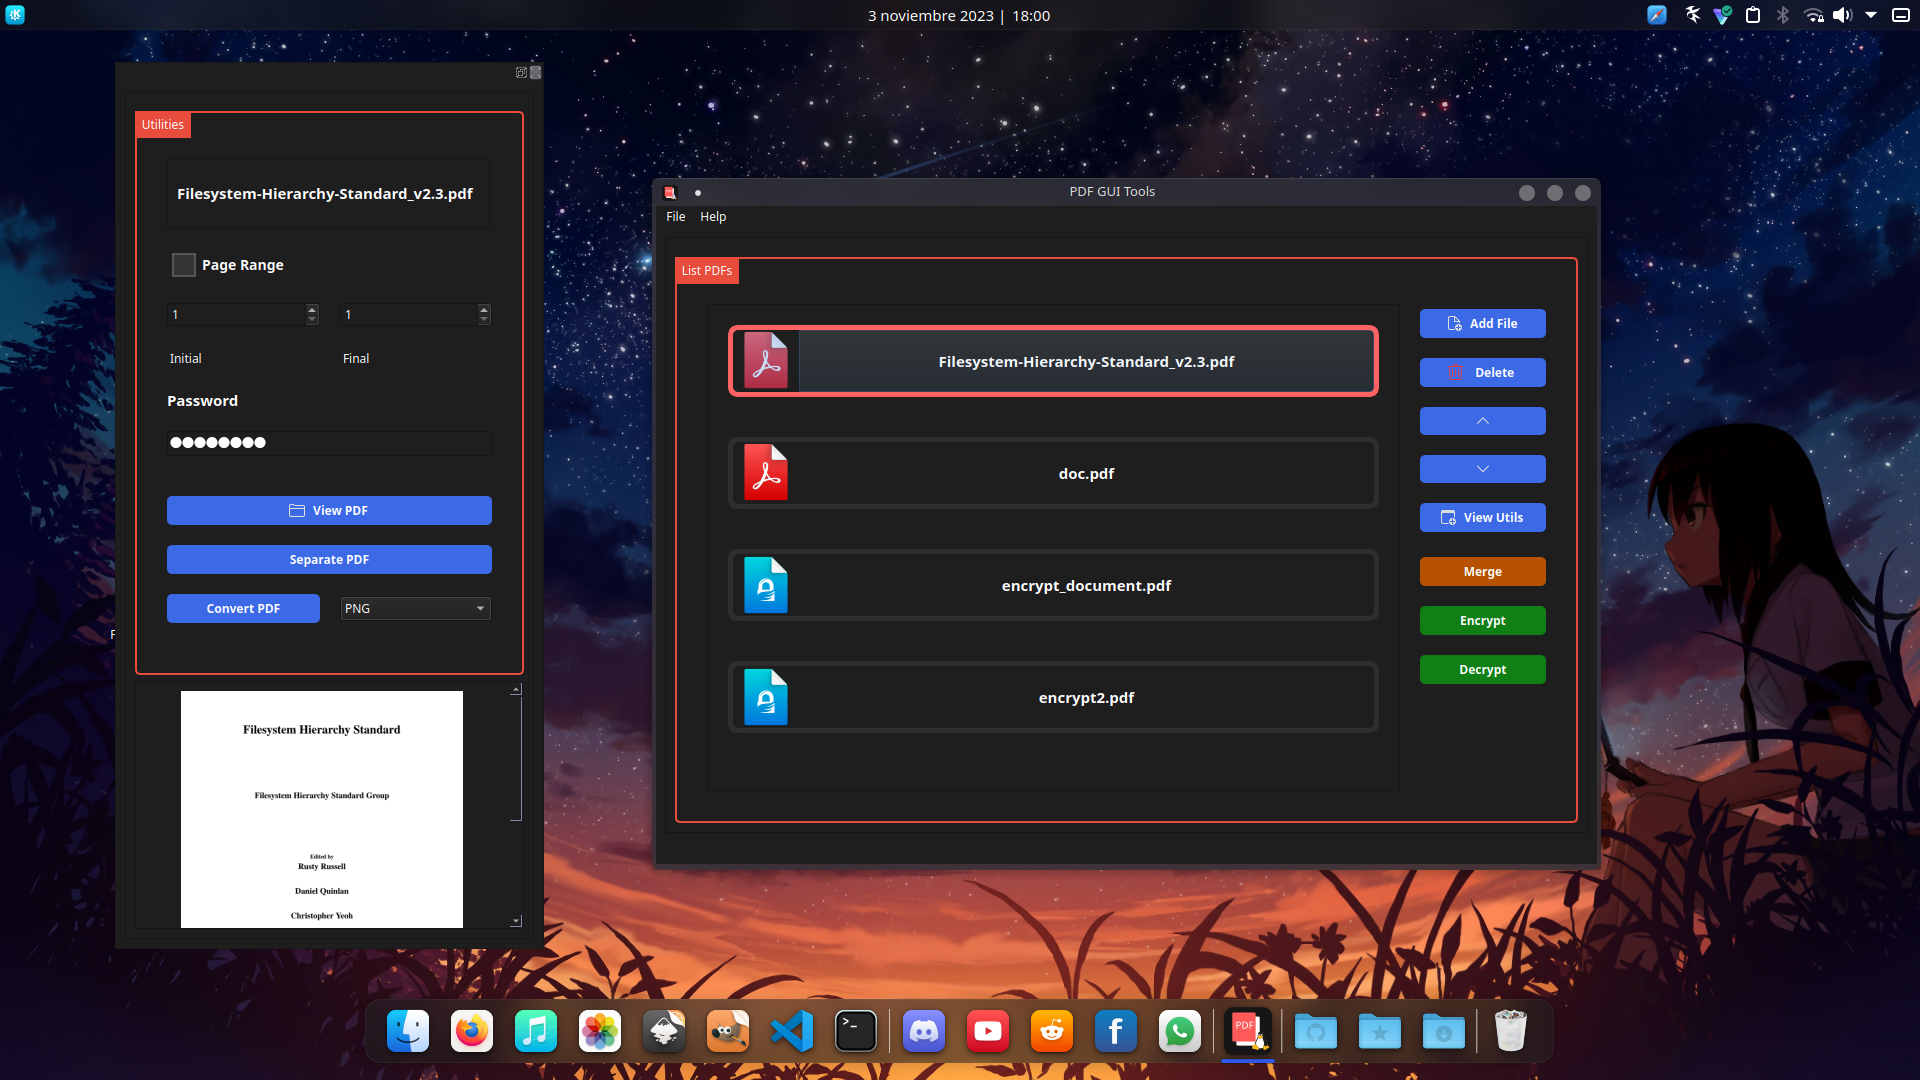The height and width of the screenshot is (1080, 1920).
Task: Click the red doc.pdf file icon
Action: coord(766,473)
